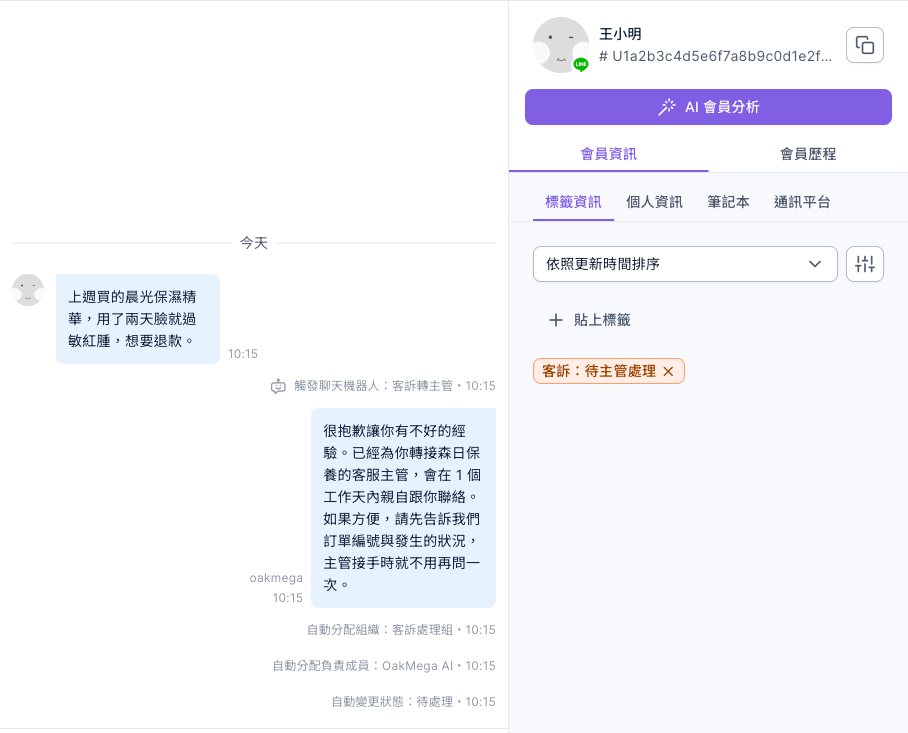Switch to 會員資訊 tab
Screen dimensions: 908x733
tap(608, 154)
